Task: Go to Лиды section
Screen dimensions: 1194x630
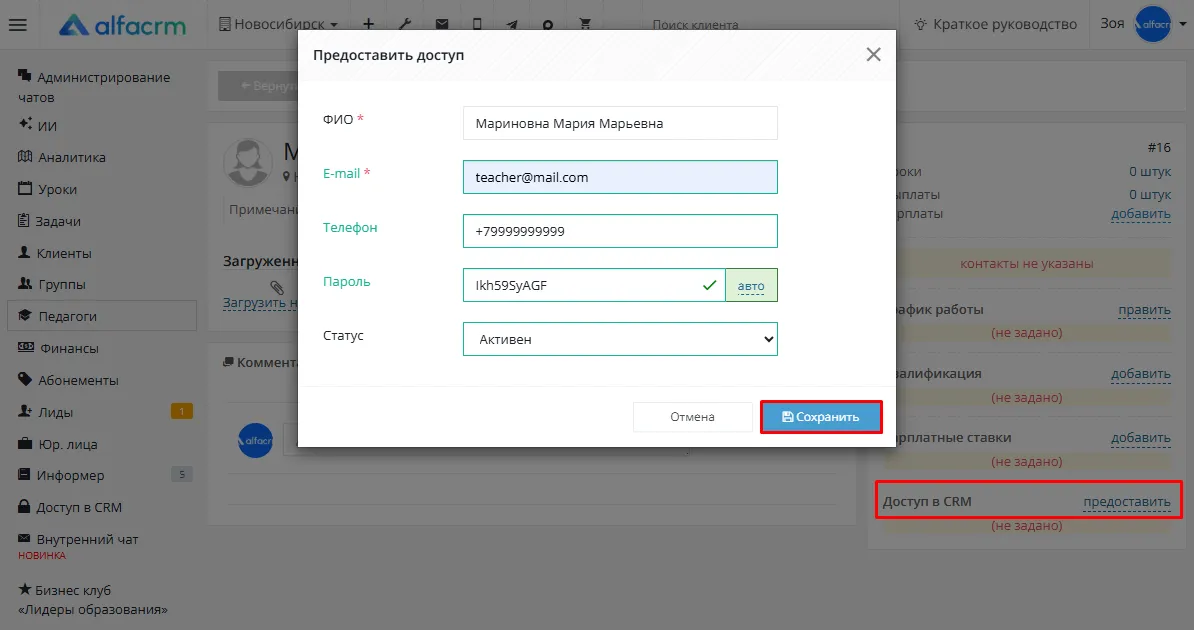Action: pos(46,412)
